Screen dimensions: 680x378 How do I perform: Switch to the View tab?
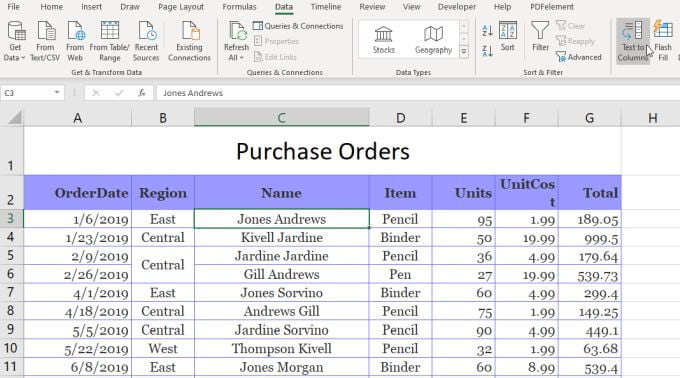click(411, 7)
